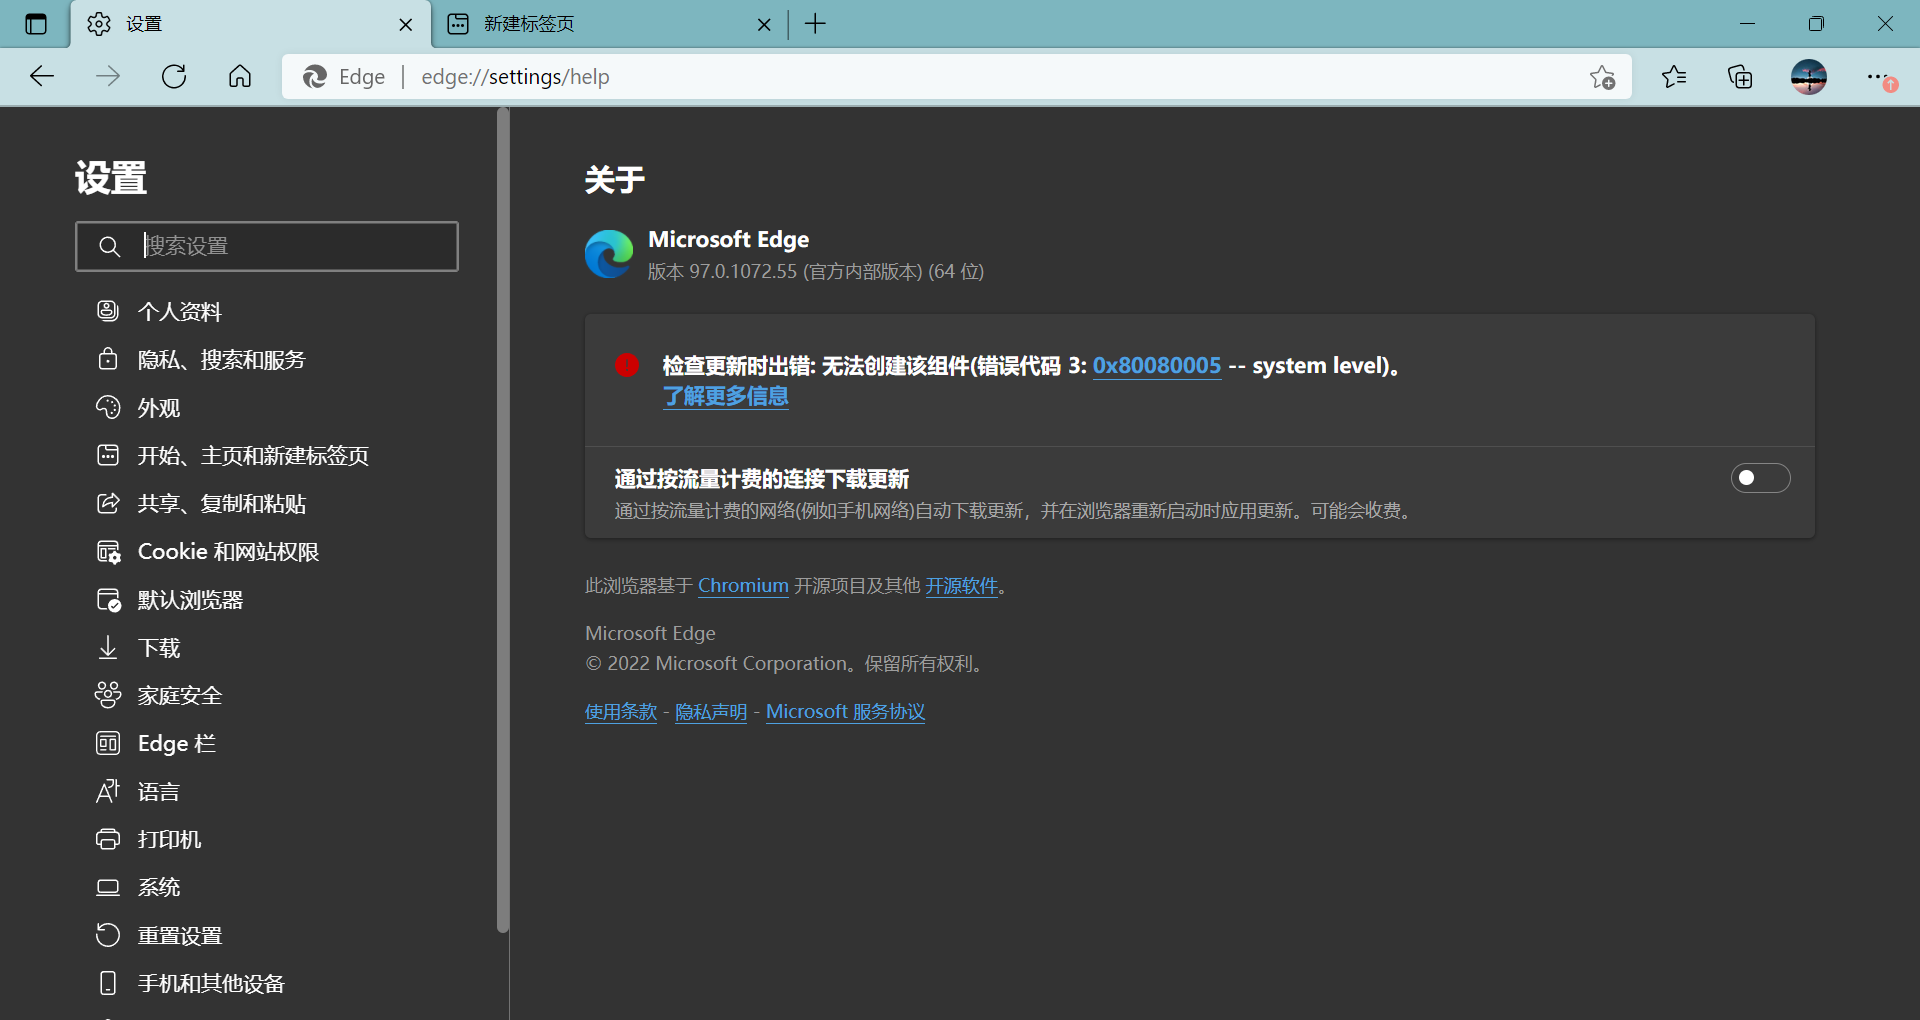
Task: Open the Chromium project link
Action: (743, 586)
